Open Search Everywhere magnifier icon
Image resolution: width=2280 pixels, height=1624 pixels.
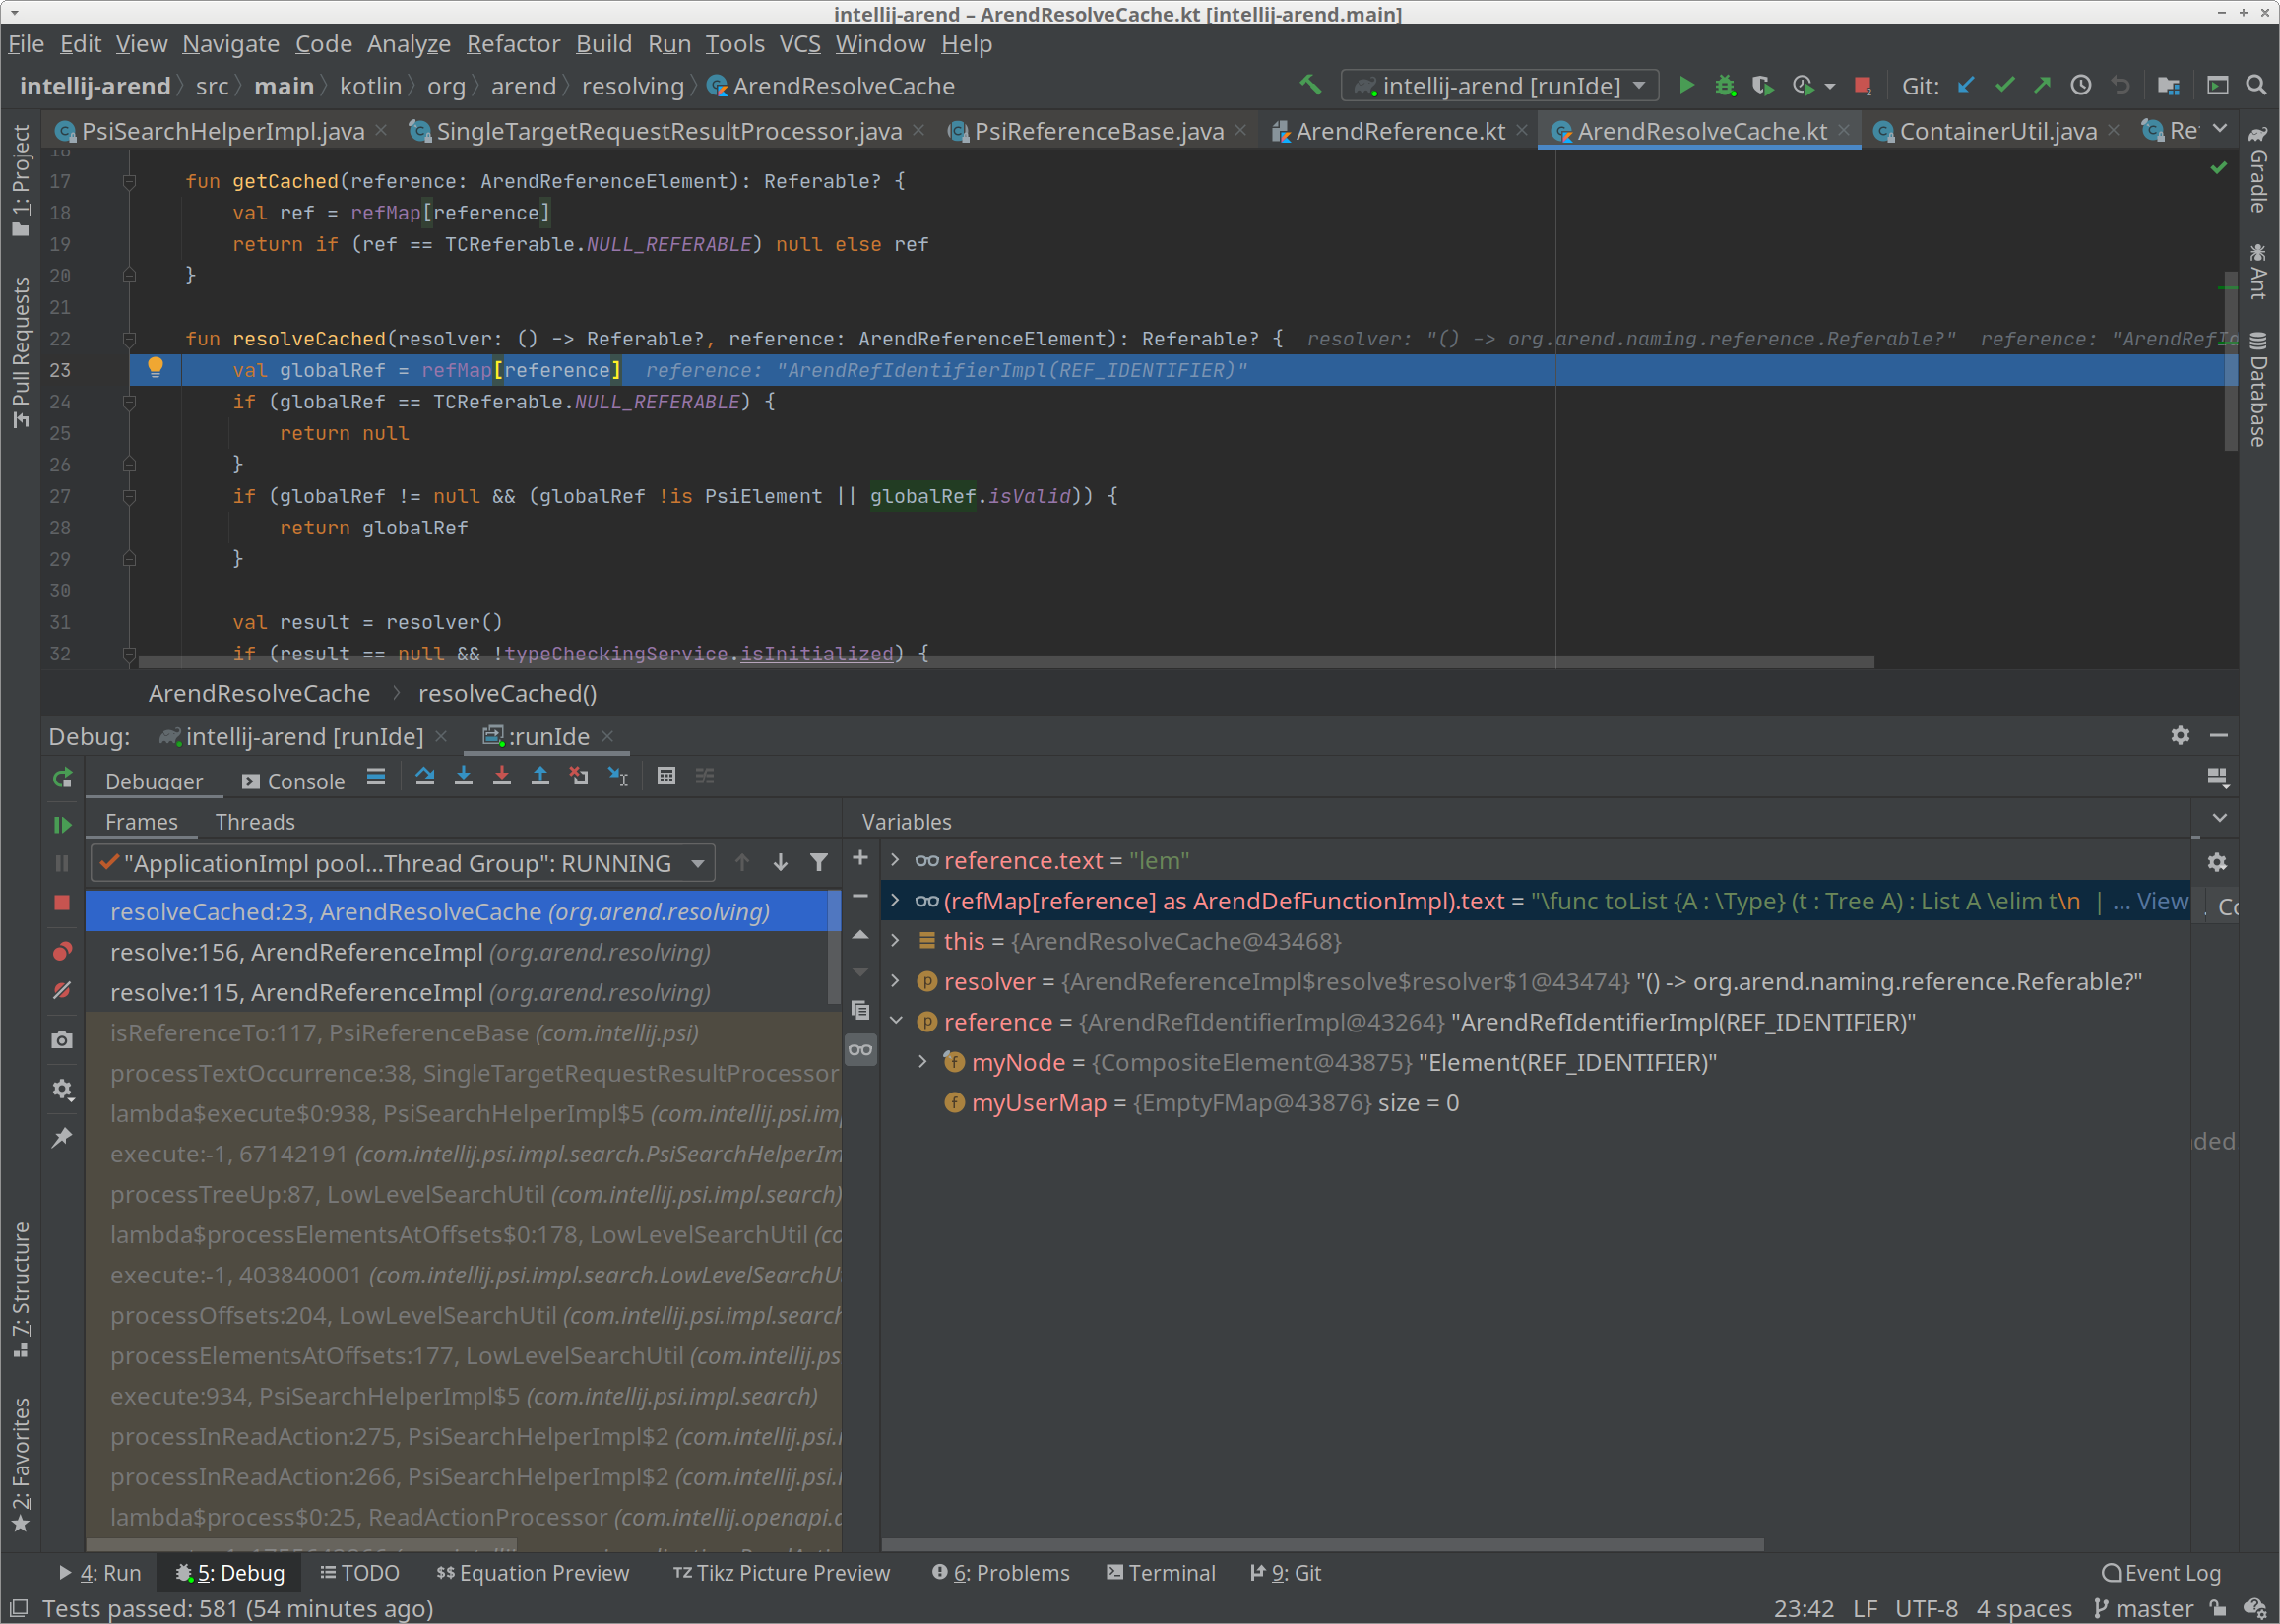(x=2256, y=85)
